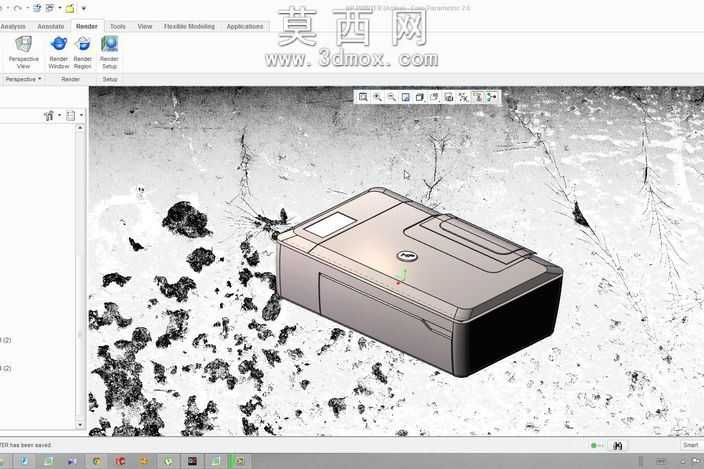Open black-and-red icon in Windows taskbar
Viewport: 704px width, 469px height.
point(192,461)
